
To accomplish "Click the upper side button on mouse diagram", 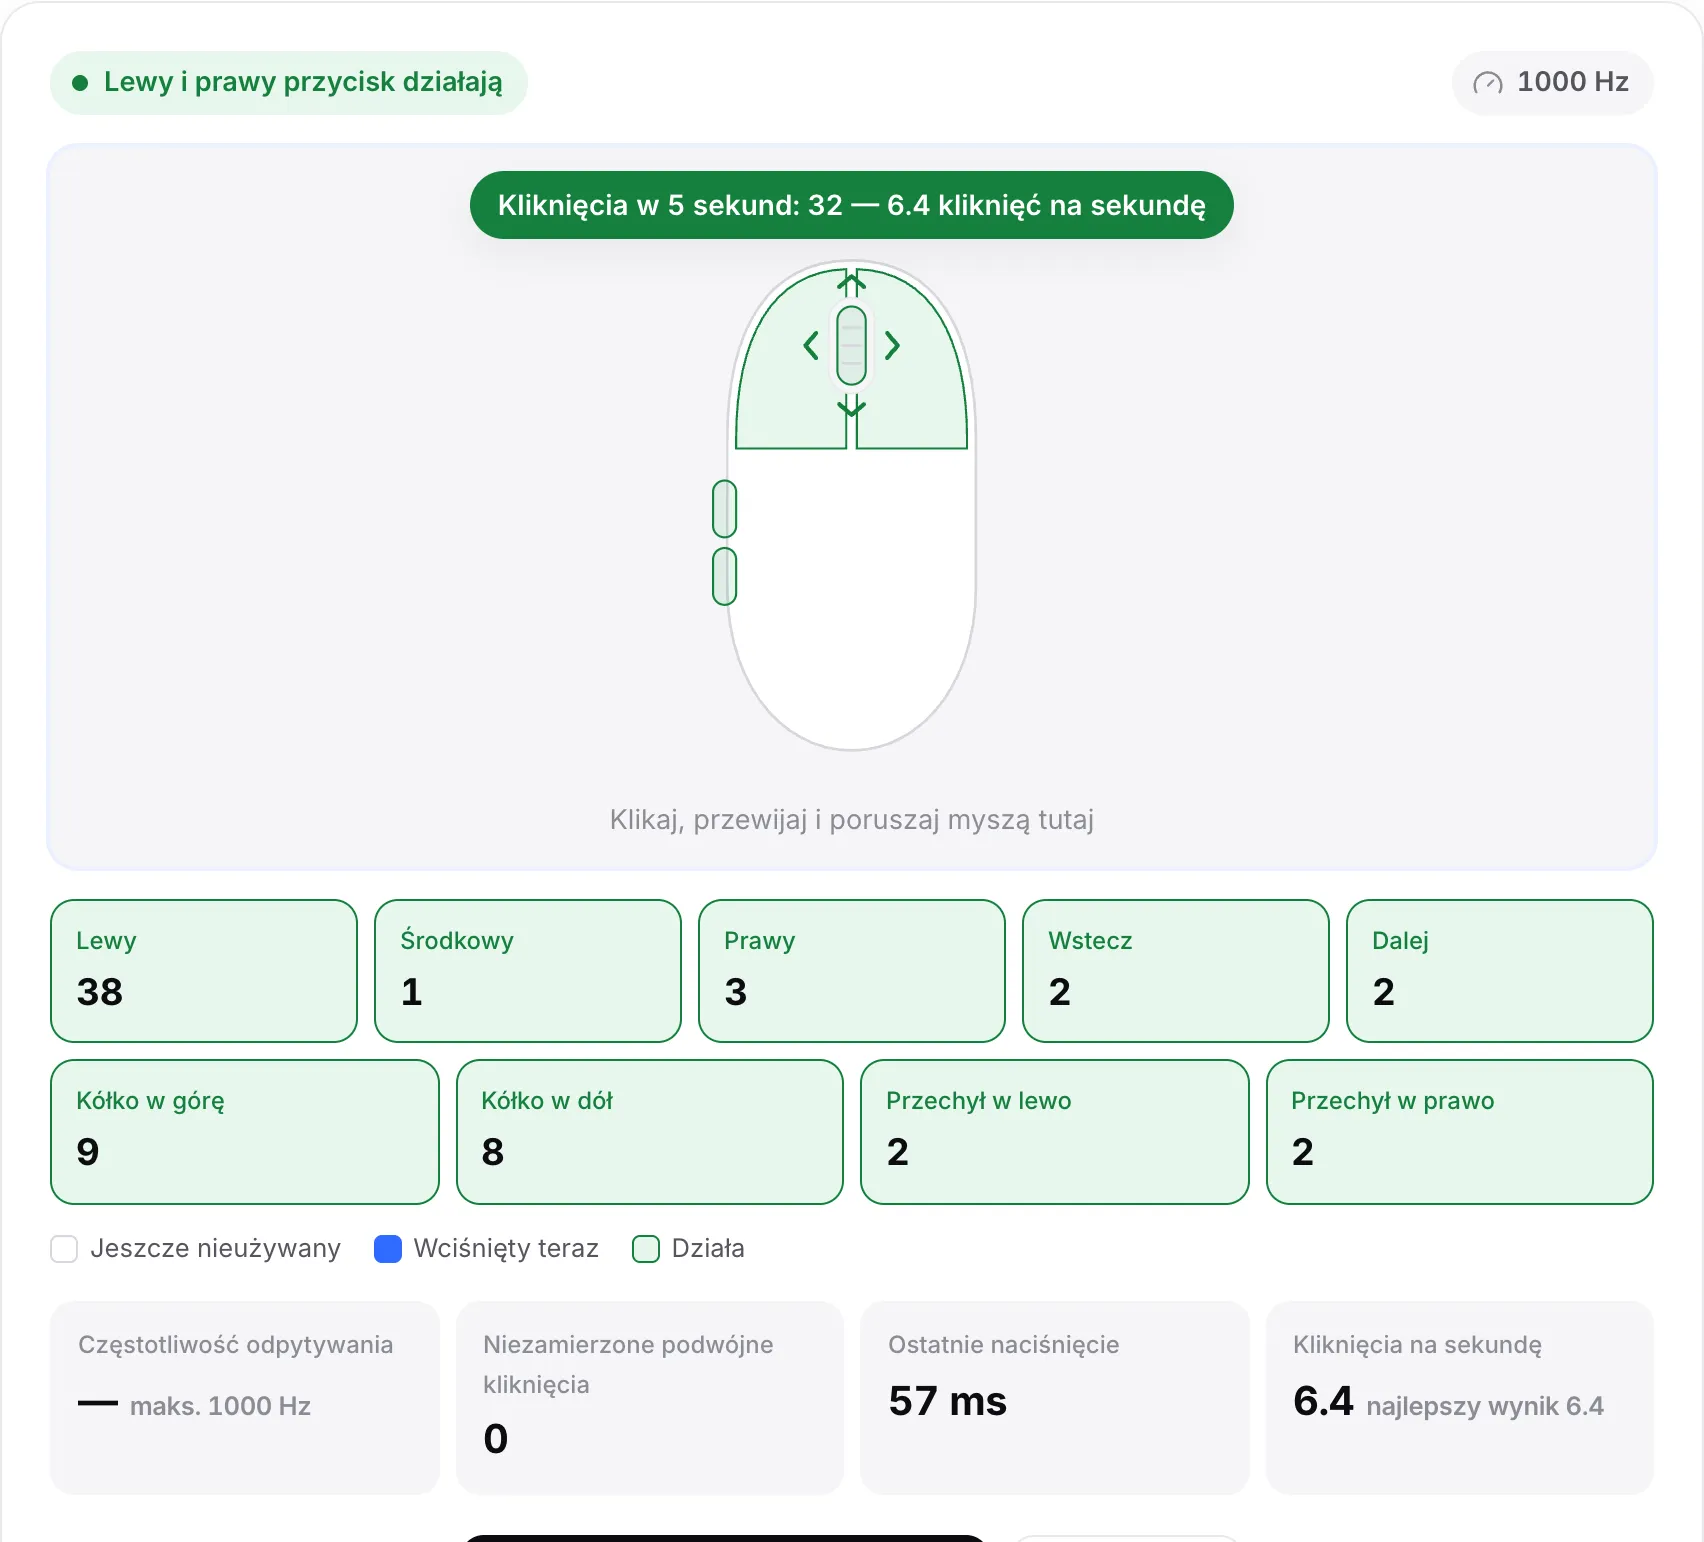I will click(x=724, y=509).
